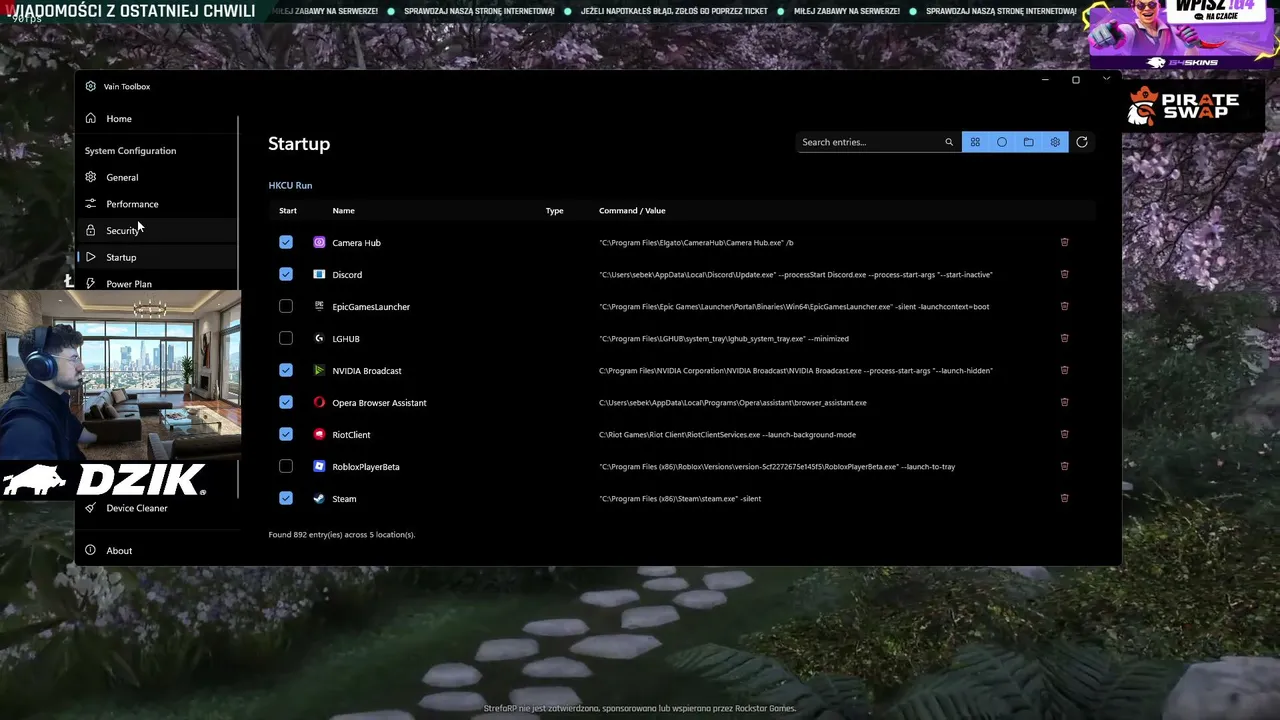1280x720 pixels.
Task: Toggle the folder filter icon in Startup toolbar
Action: click(1028, 142)
